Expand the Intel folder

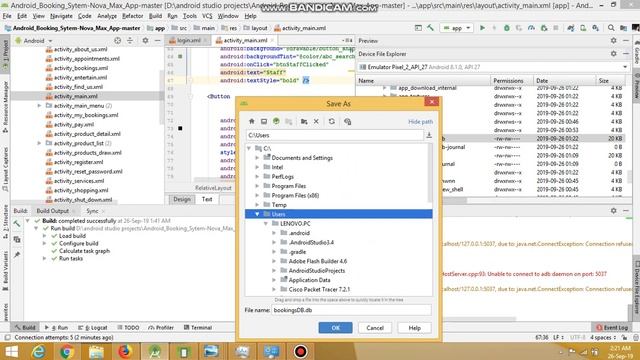coord(257,167)
